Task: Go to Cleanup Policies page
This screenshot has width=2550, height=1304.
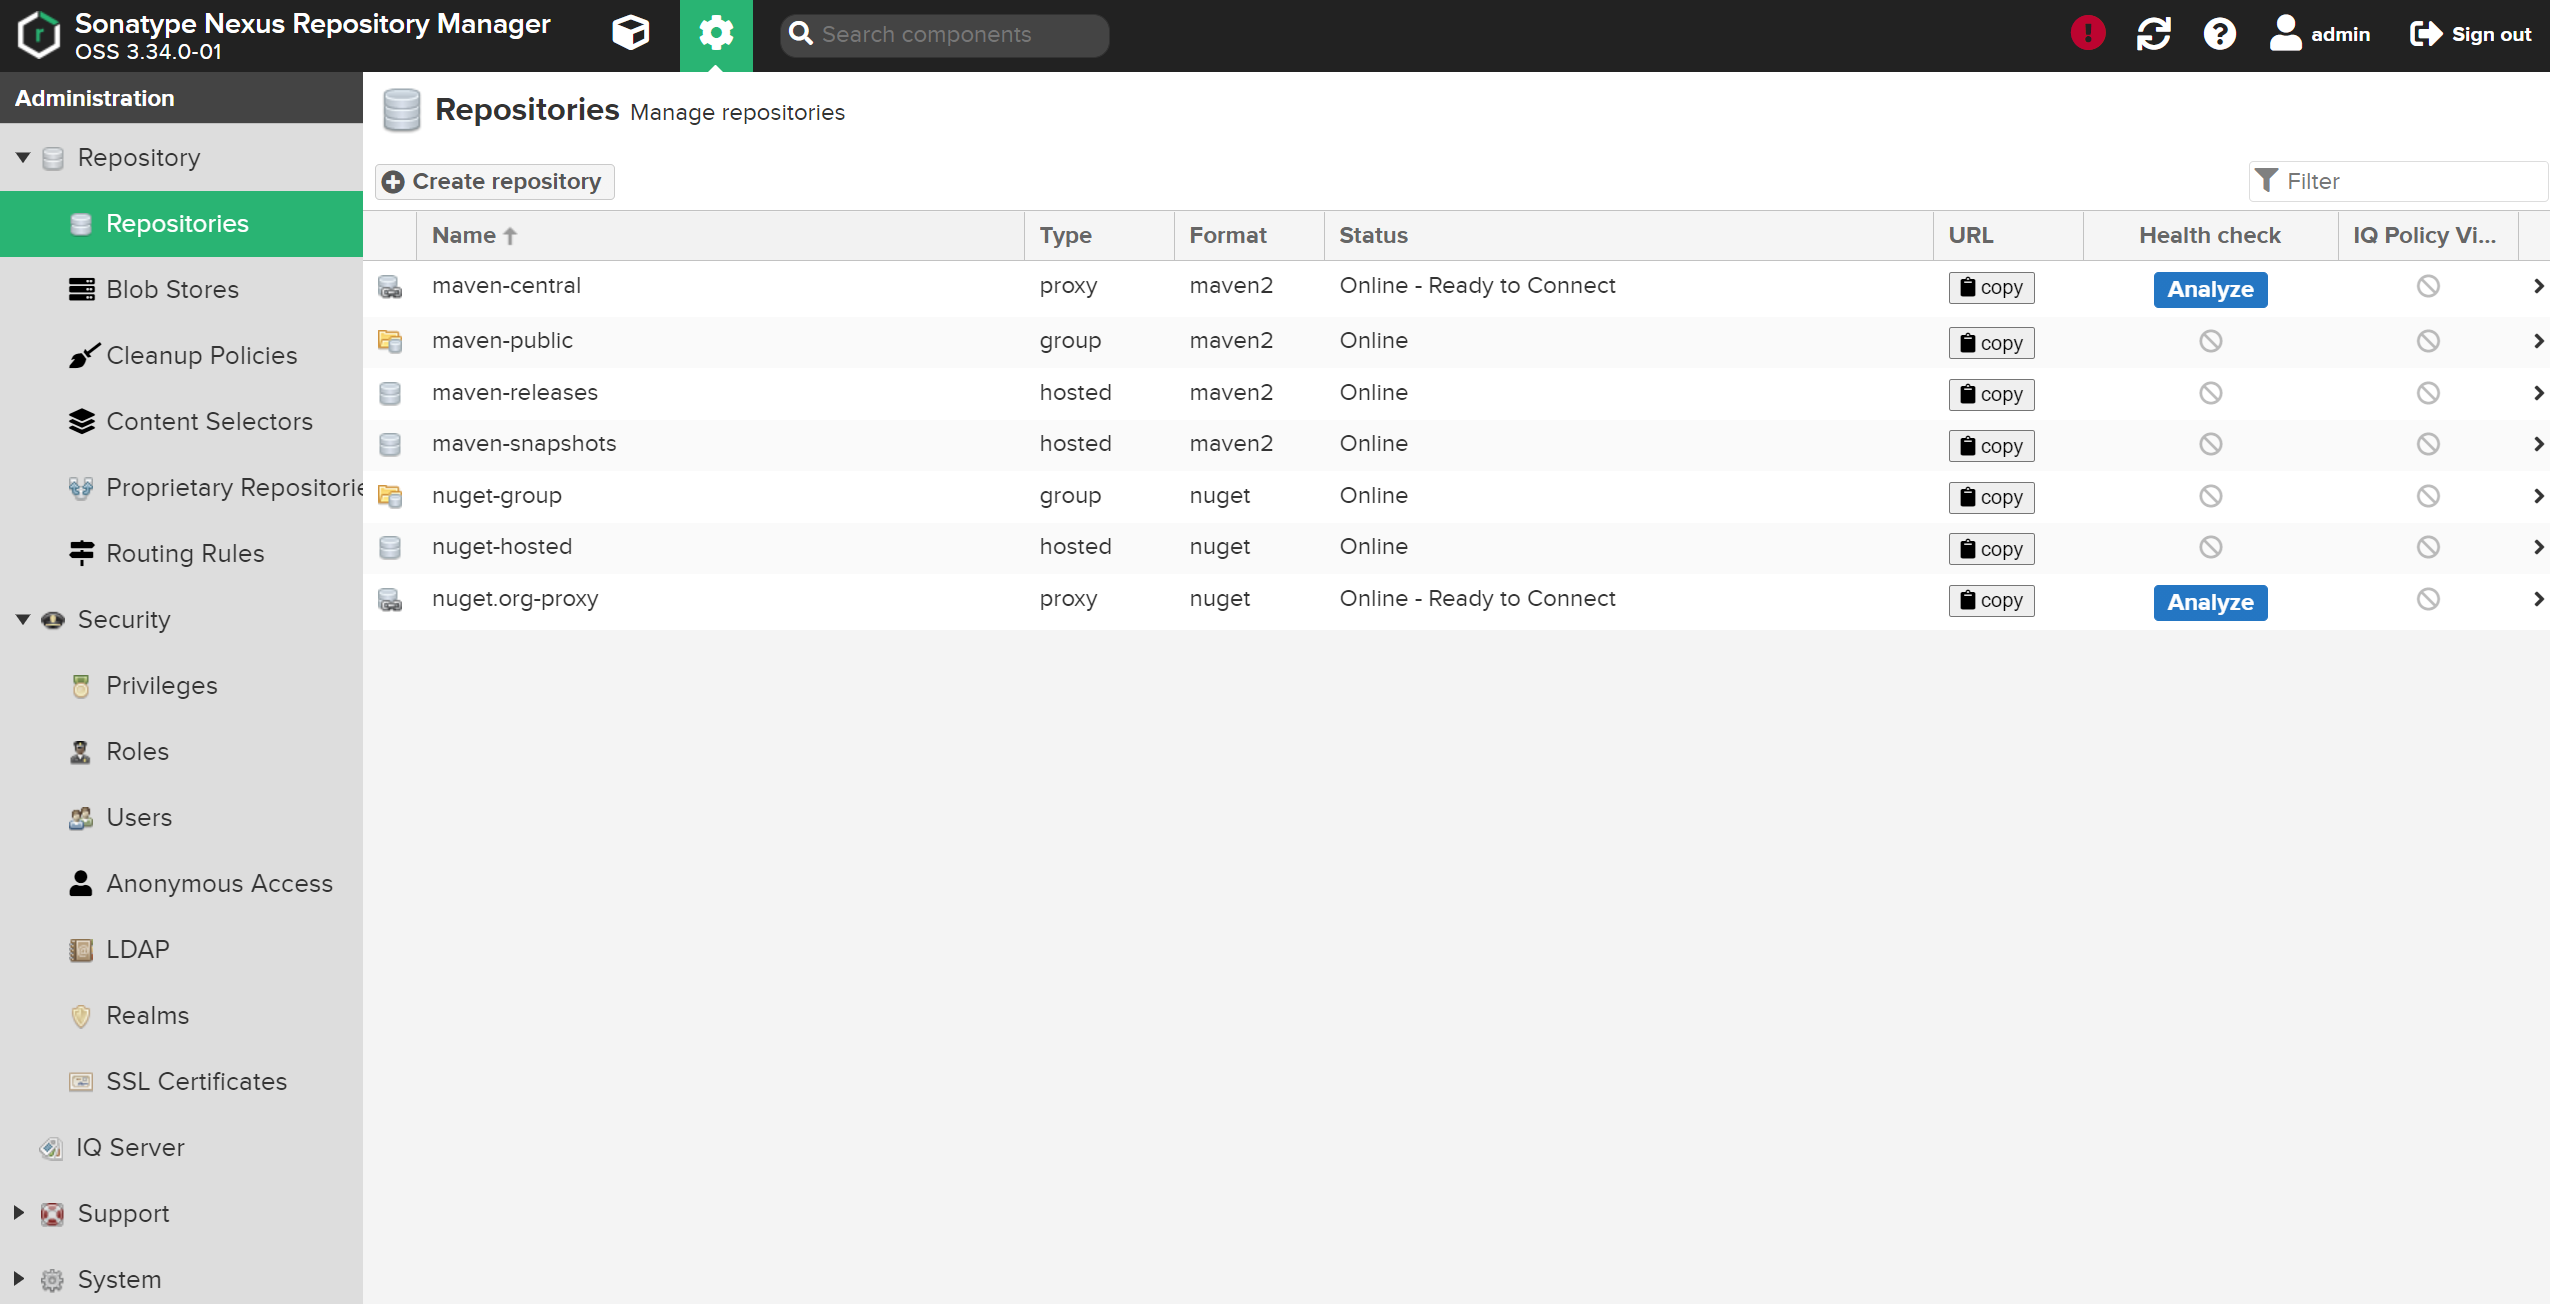Action: pyautogui.click(x=201, y=355)
